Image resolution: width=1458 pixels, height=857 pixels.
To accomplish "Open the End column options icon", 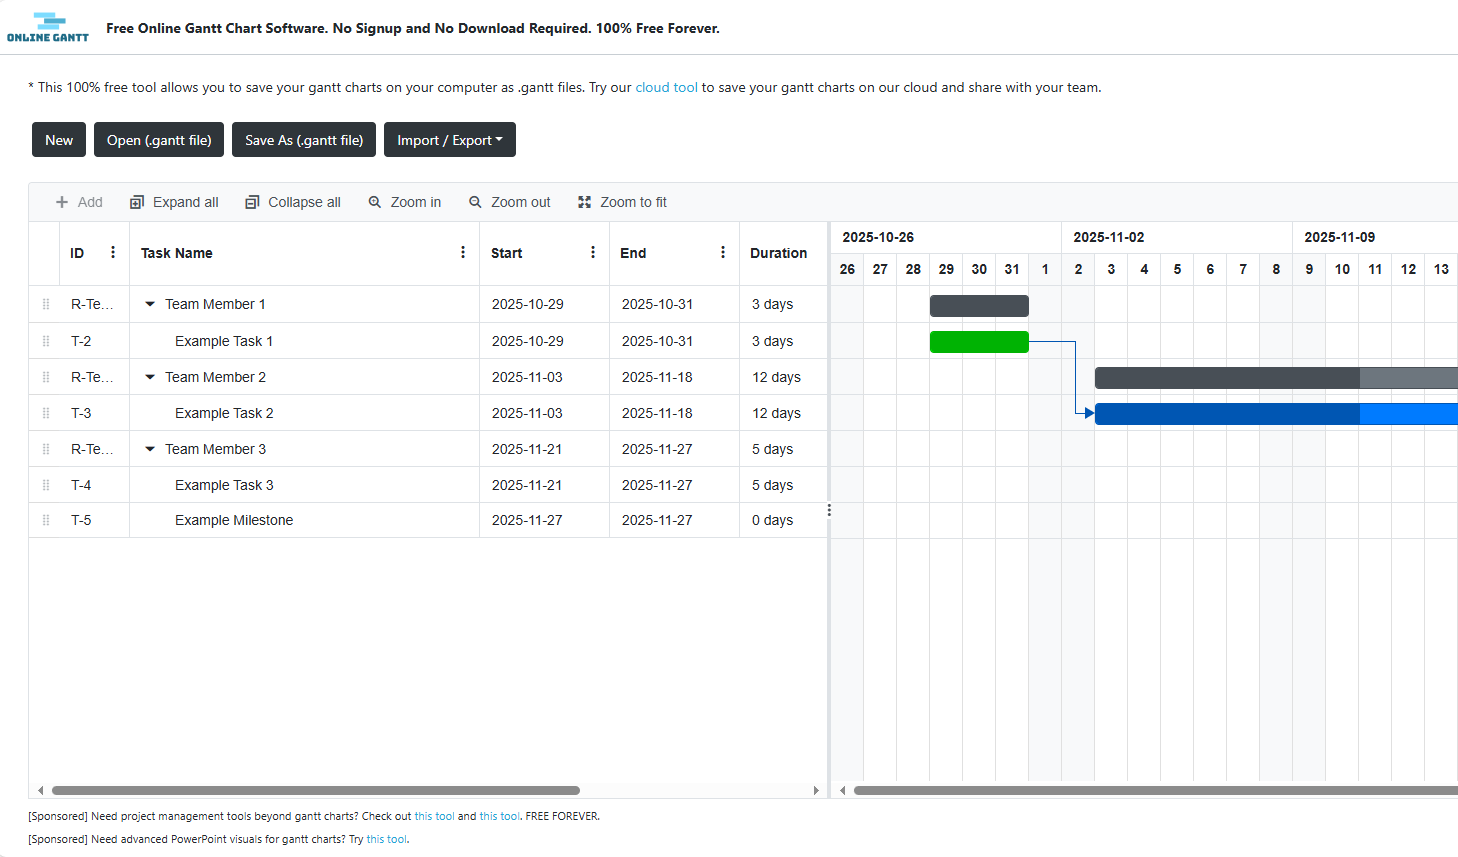I will coord(722,252).
